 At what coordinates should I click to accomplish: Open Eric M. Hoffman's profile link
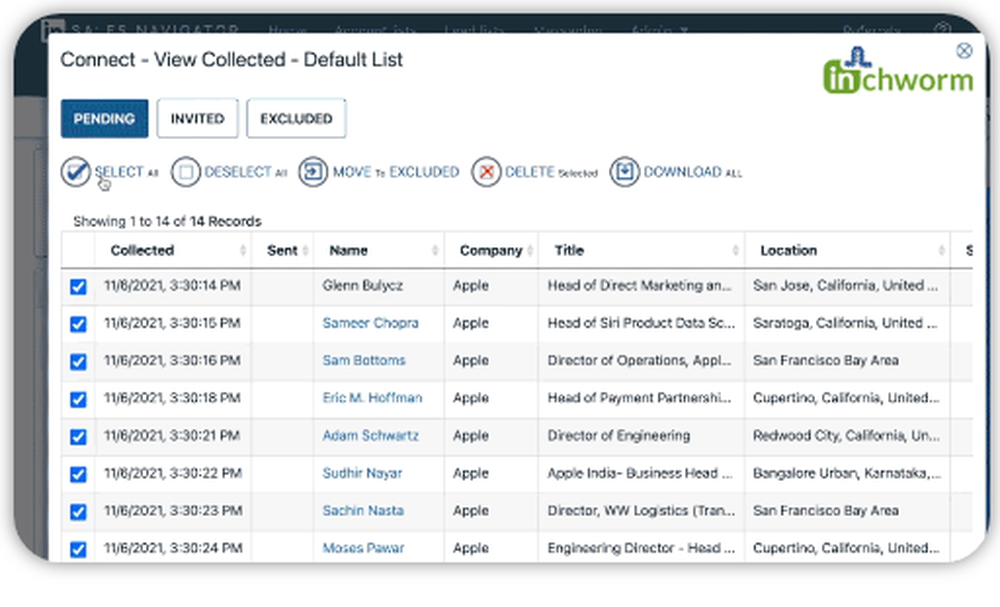pyautogui.click(x=372, y=398)
